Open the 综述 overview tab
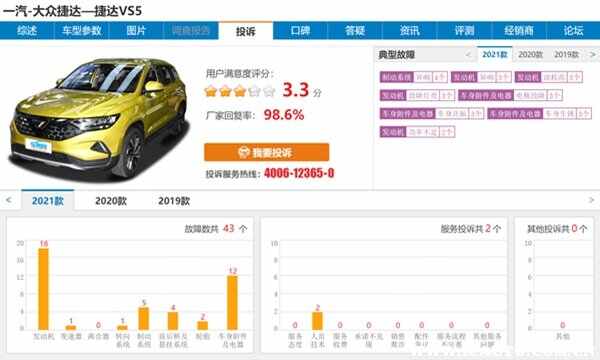The image size is (600, 360). point(27,31)
